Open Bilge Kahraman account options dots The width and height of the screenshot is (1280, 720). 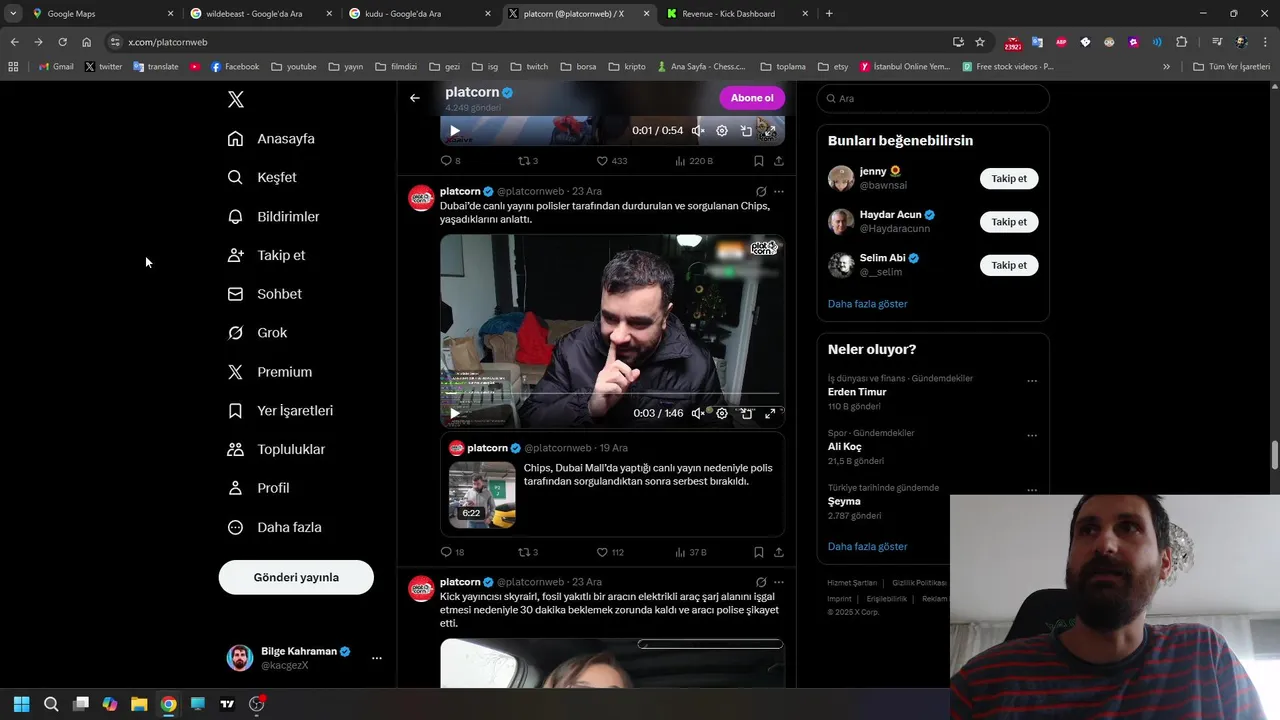(377, 658)
